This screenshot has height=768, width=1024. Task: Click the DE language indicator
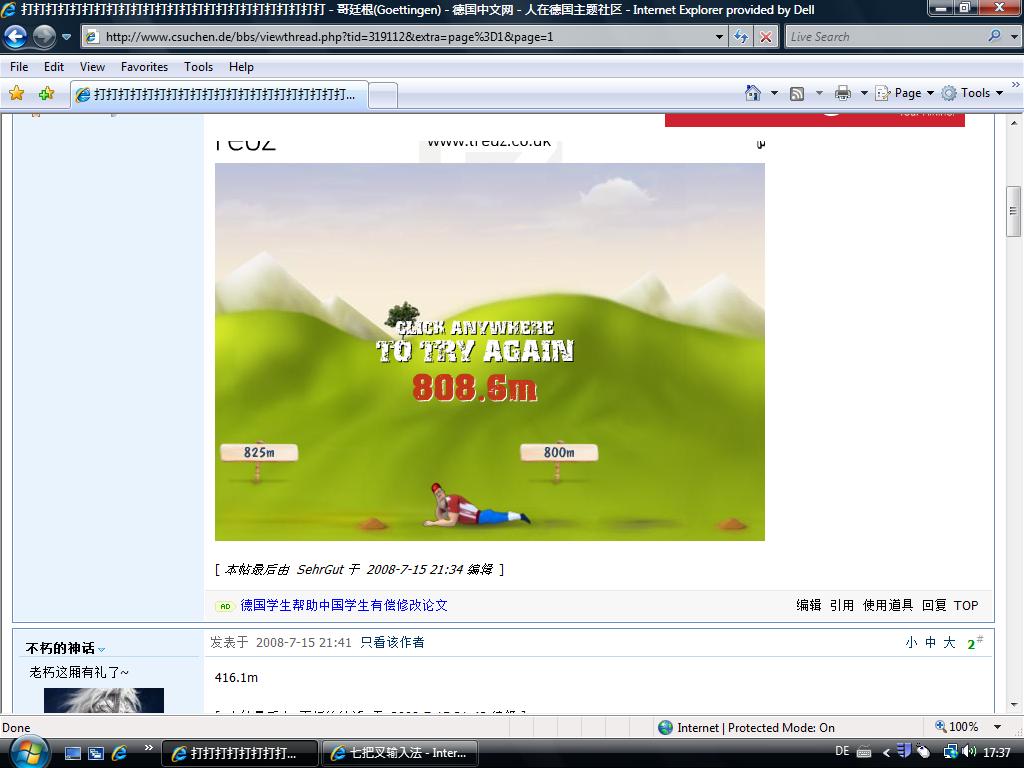tap(842, 752)
